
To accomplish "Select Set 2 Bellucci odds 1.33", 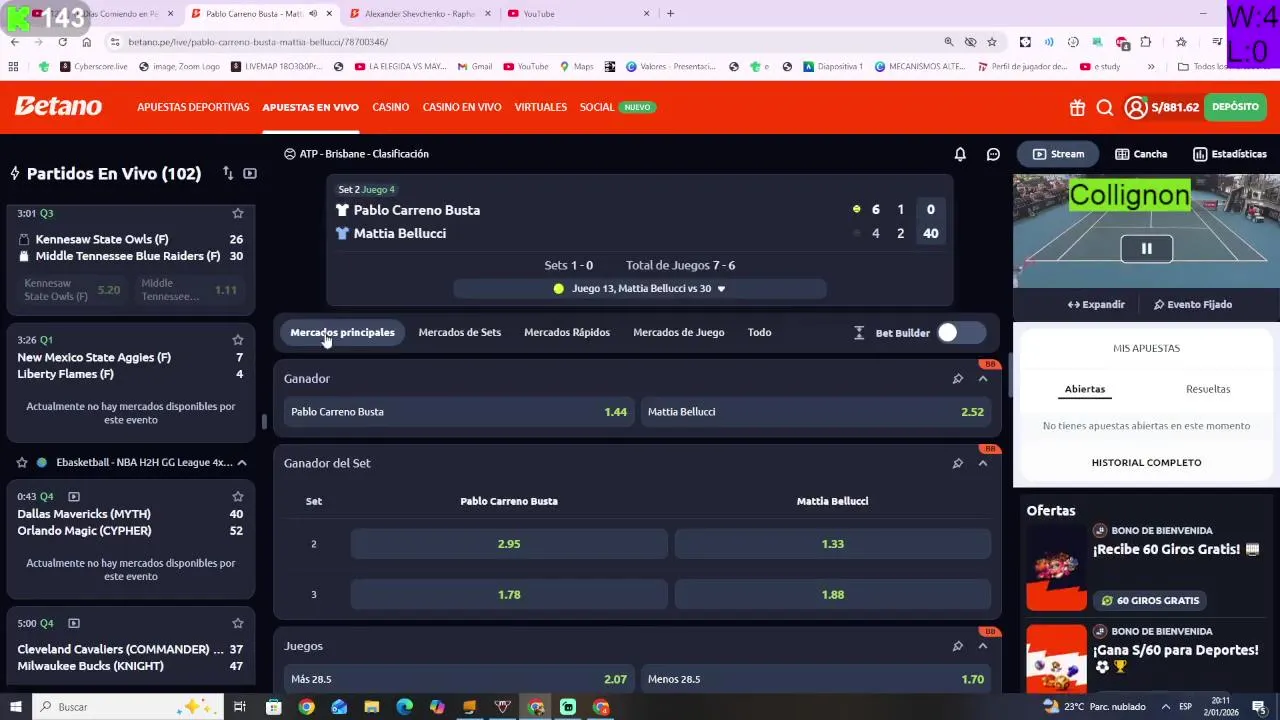I will coord(833,544).
